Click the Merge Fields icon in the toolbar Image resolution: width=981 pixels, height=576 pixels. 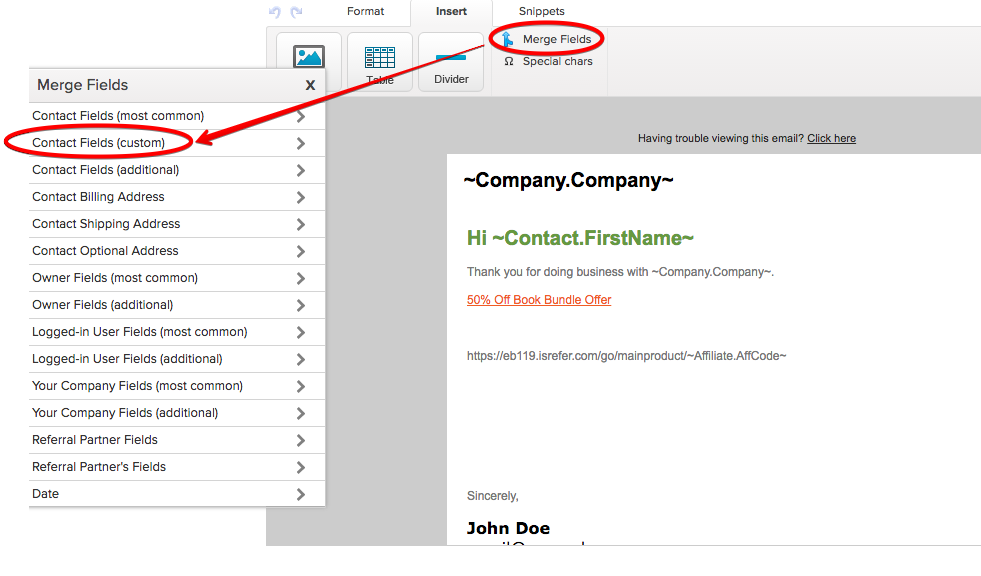(507, 39)
